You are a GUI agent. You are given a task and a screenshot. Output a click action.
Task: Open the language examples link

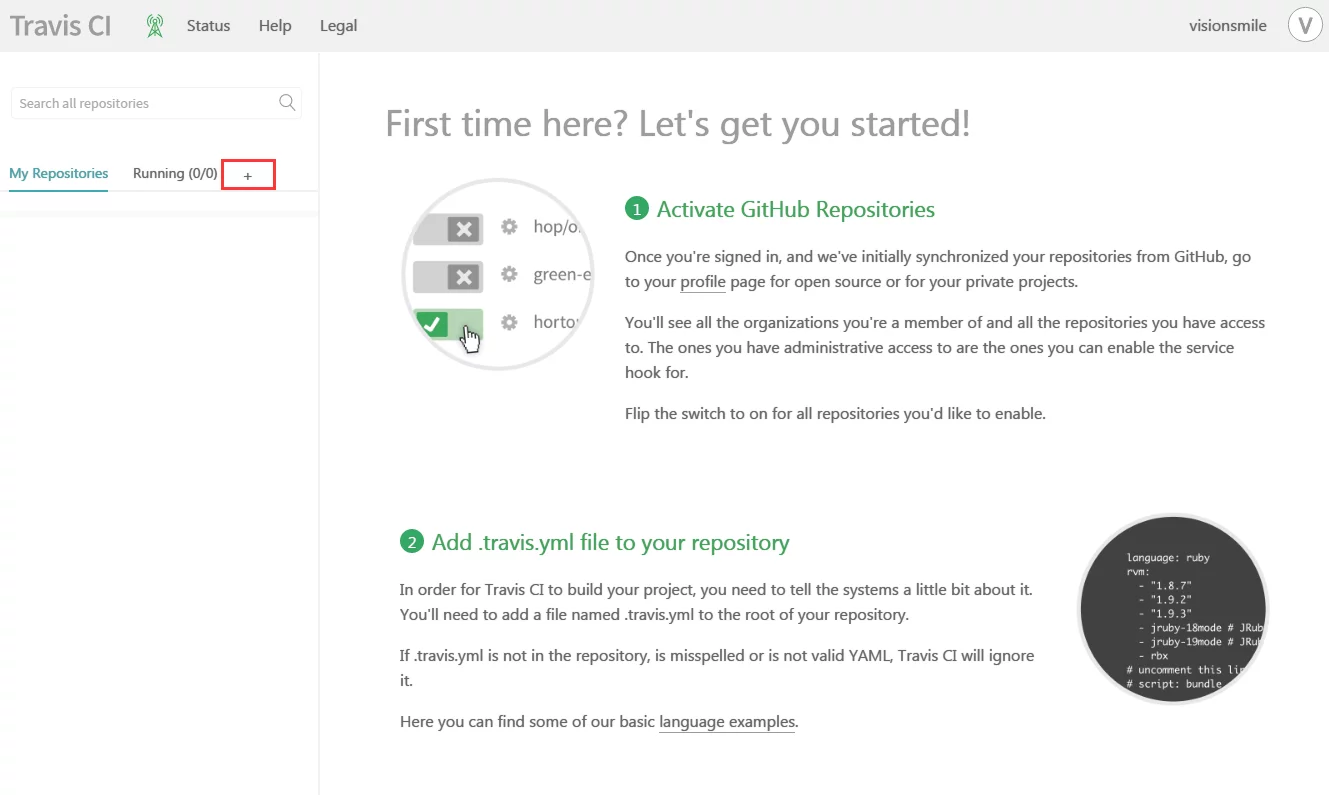[727, 721]
